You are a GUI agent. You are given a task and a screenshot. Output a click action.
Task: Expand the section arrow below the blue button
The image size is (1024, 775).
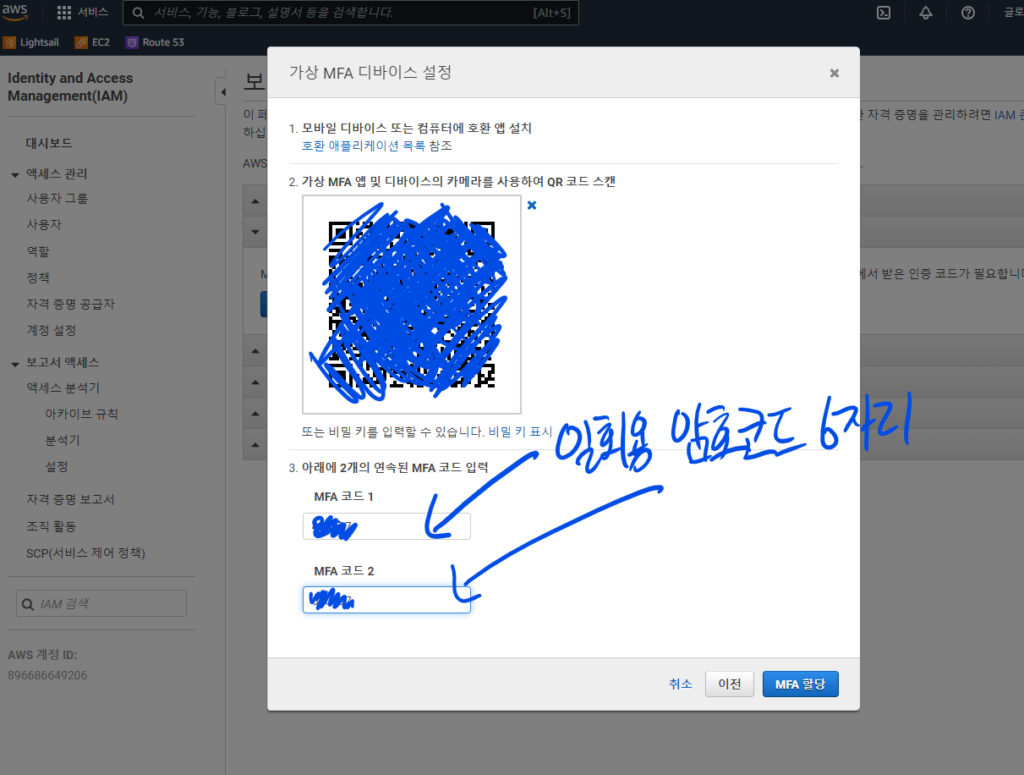click(255, 351)
